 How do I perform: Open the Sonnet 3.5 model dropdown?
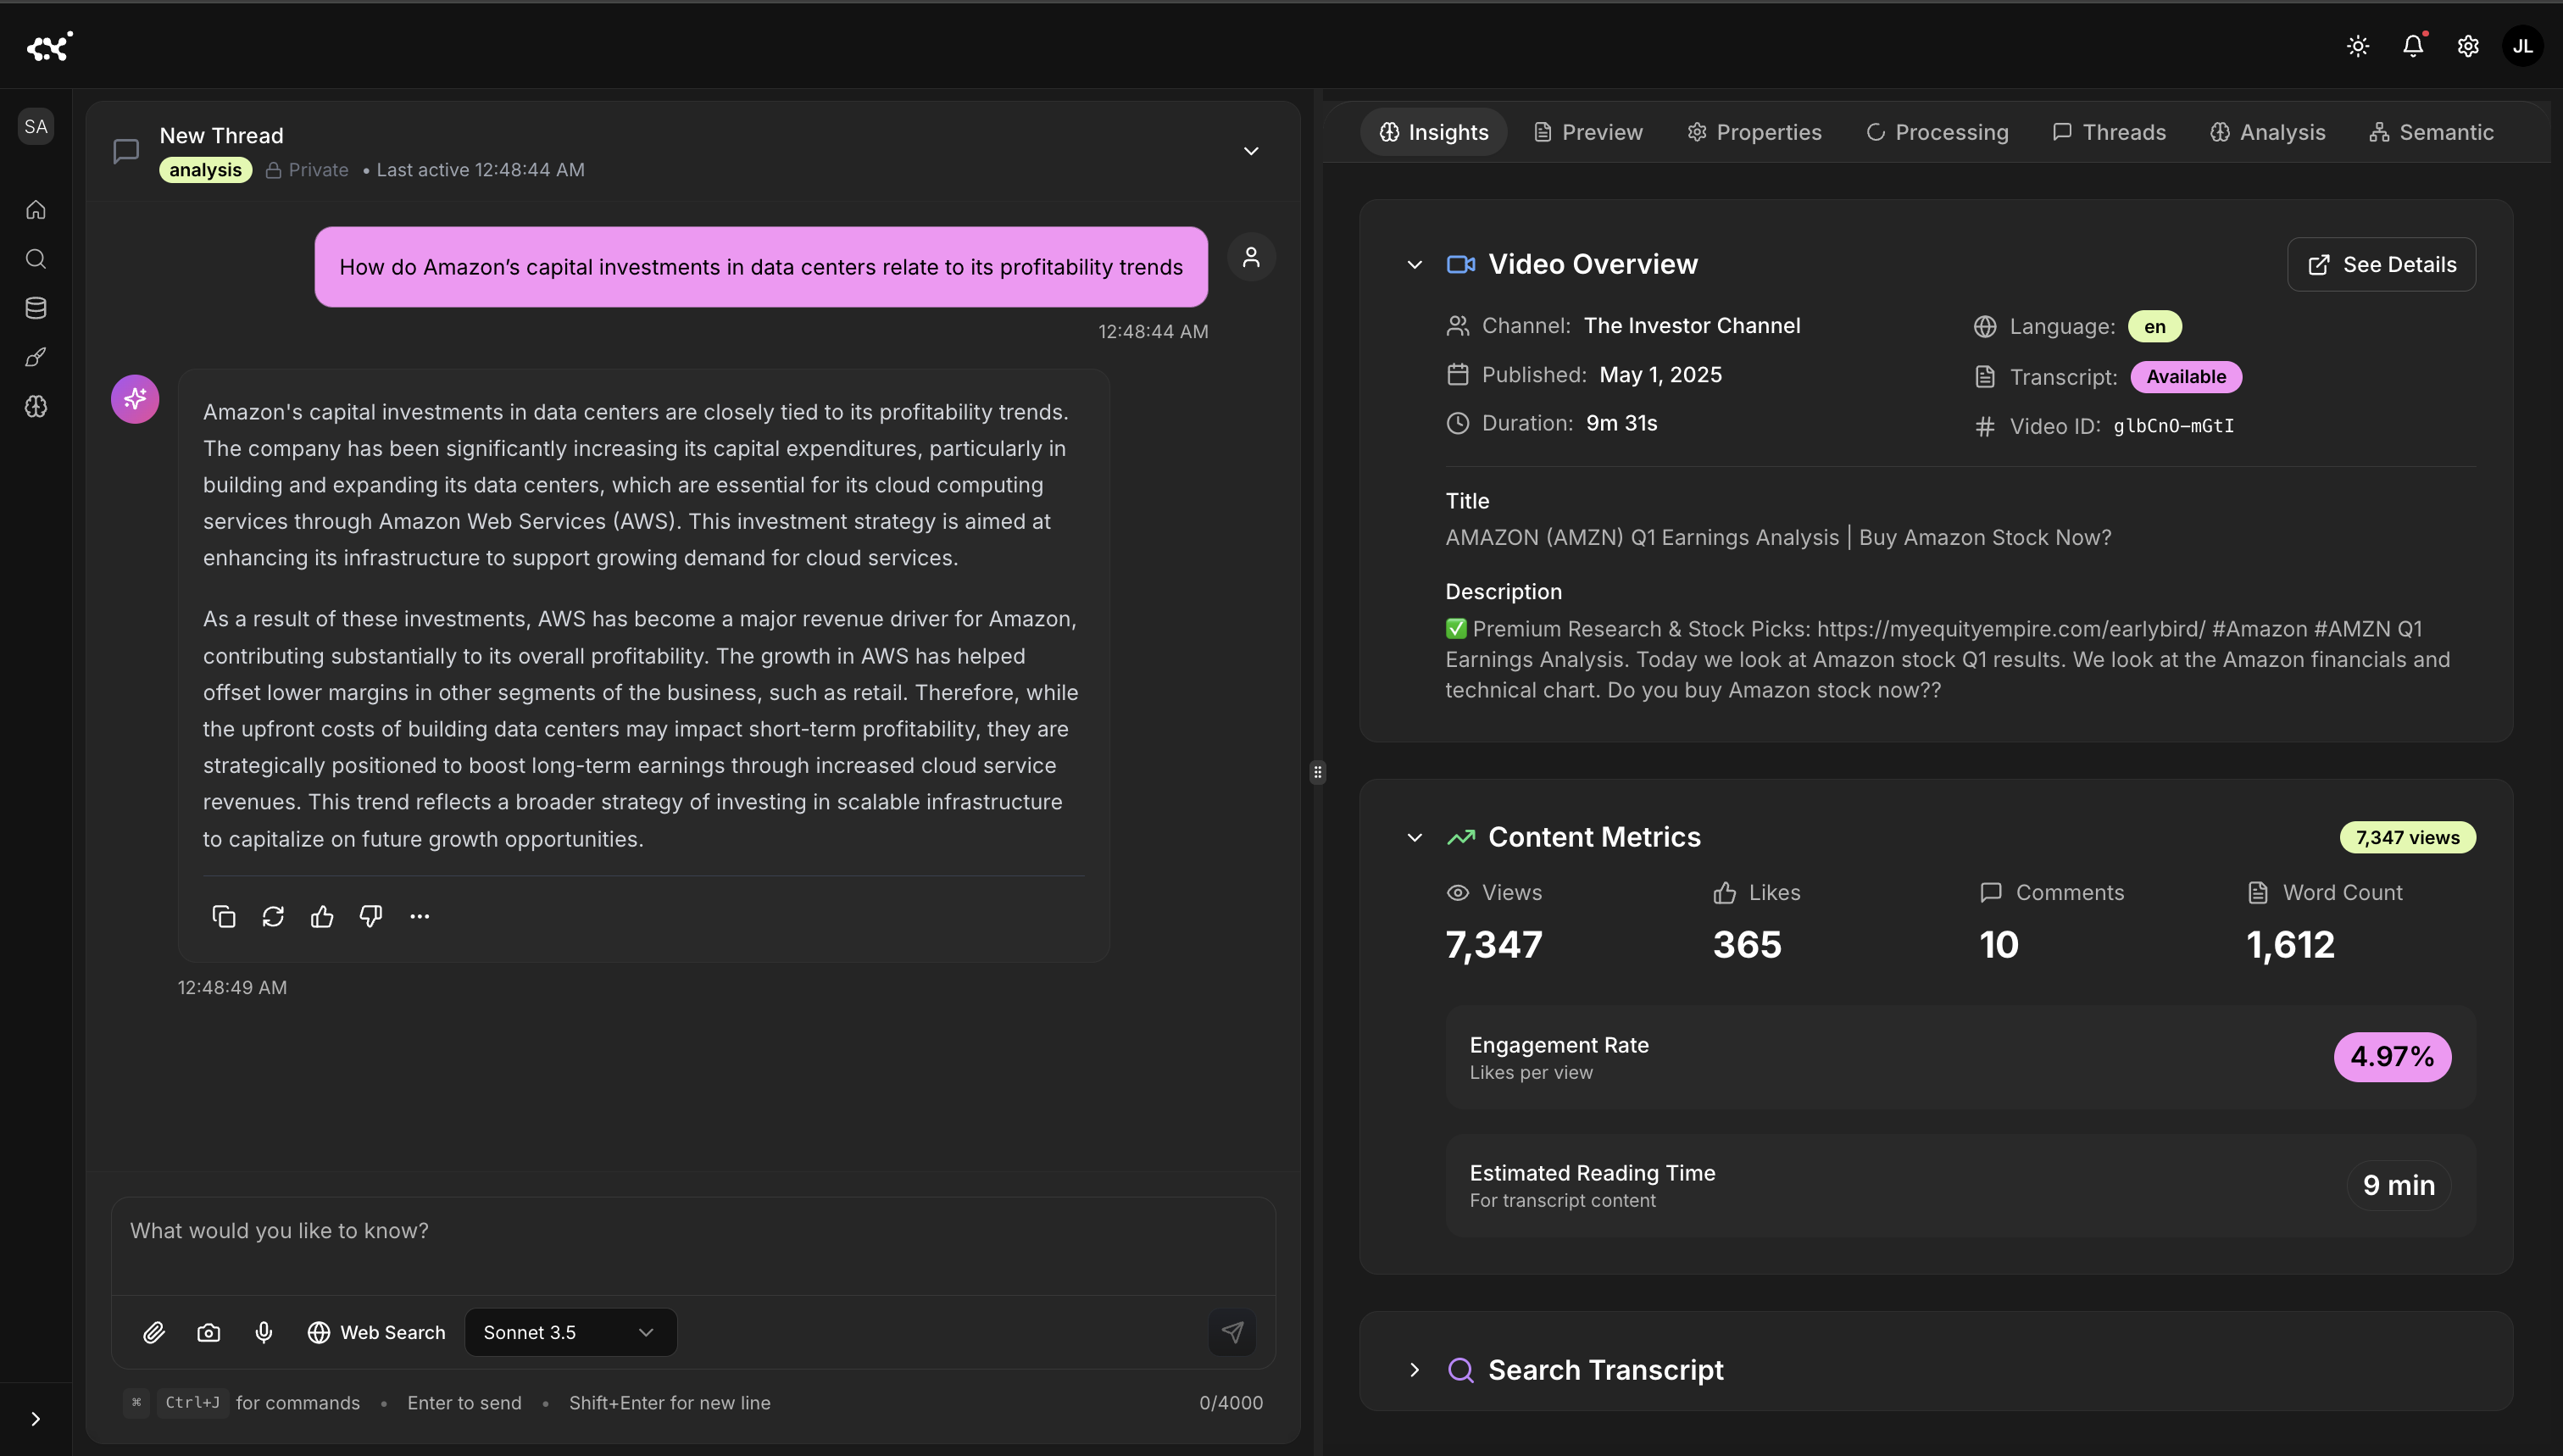[570, 1332]
